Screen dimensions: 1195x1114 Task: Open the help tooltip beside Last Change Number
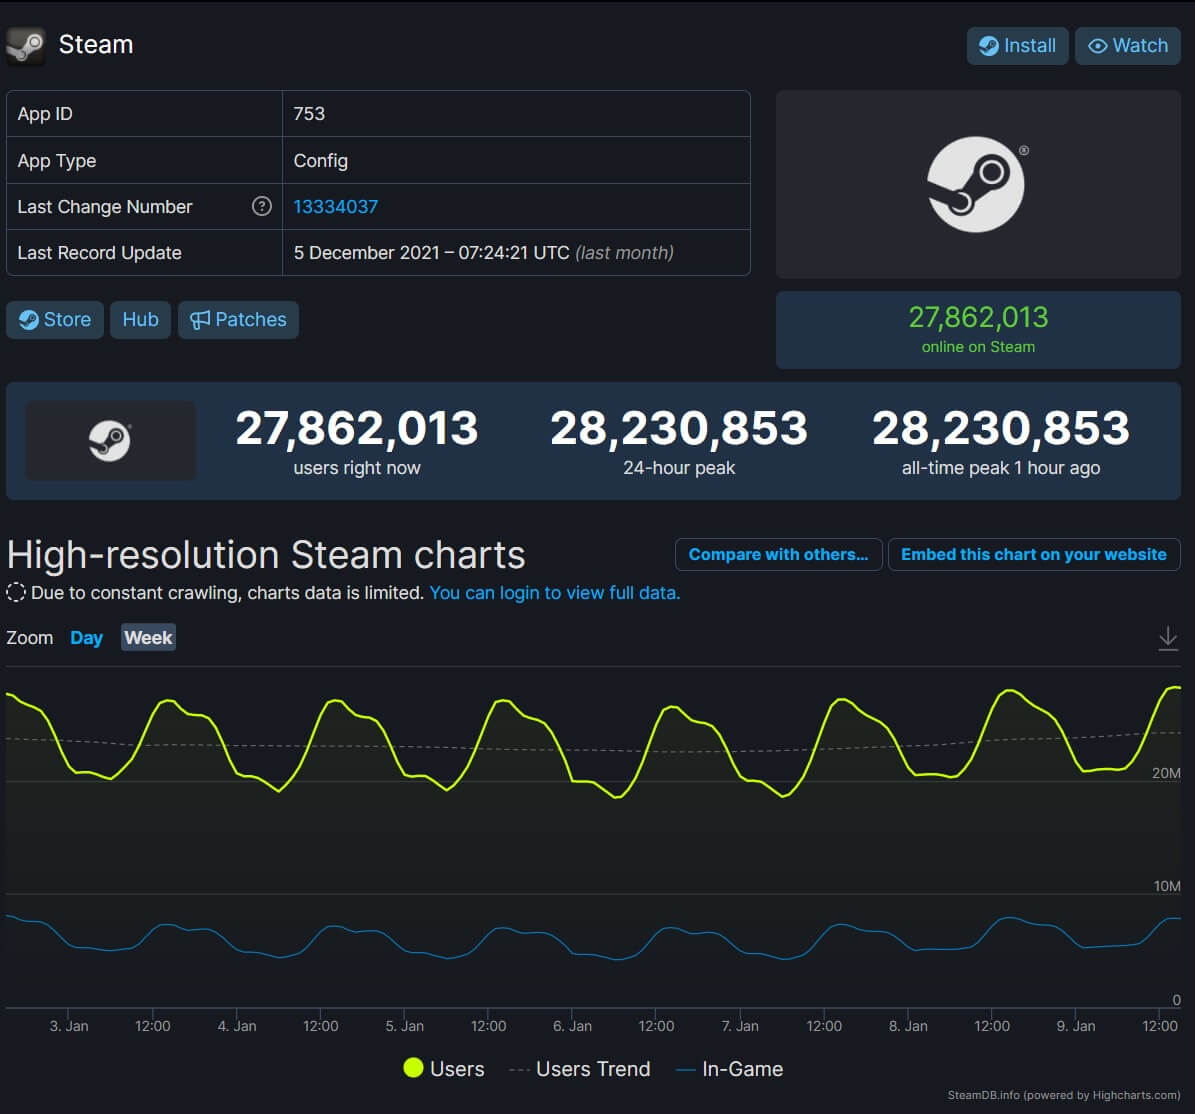click(261, 206)
